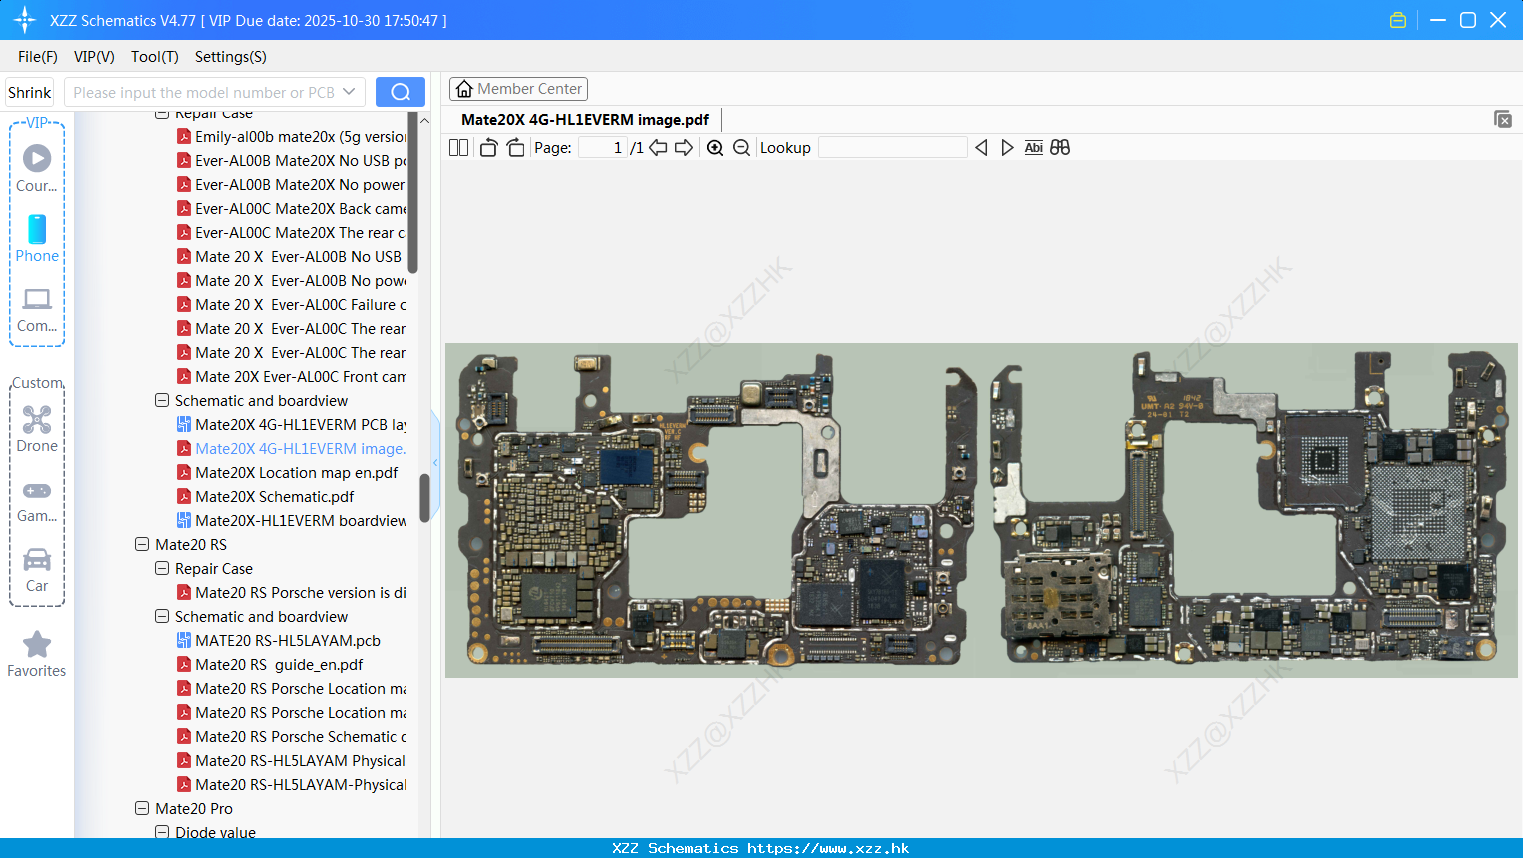
Task: Toggle the Abi match-case option
Action: (1034, 148)
